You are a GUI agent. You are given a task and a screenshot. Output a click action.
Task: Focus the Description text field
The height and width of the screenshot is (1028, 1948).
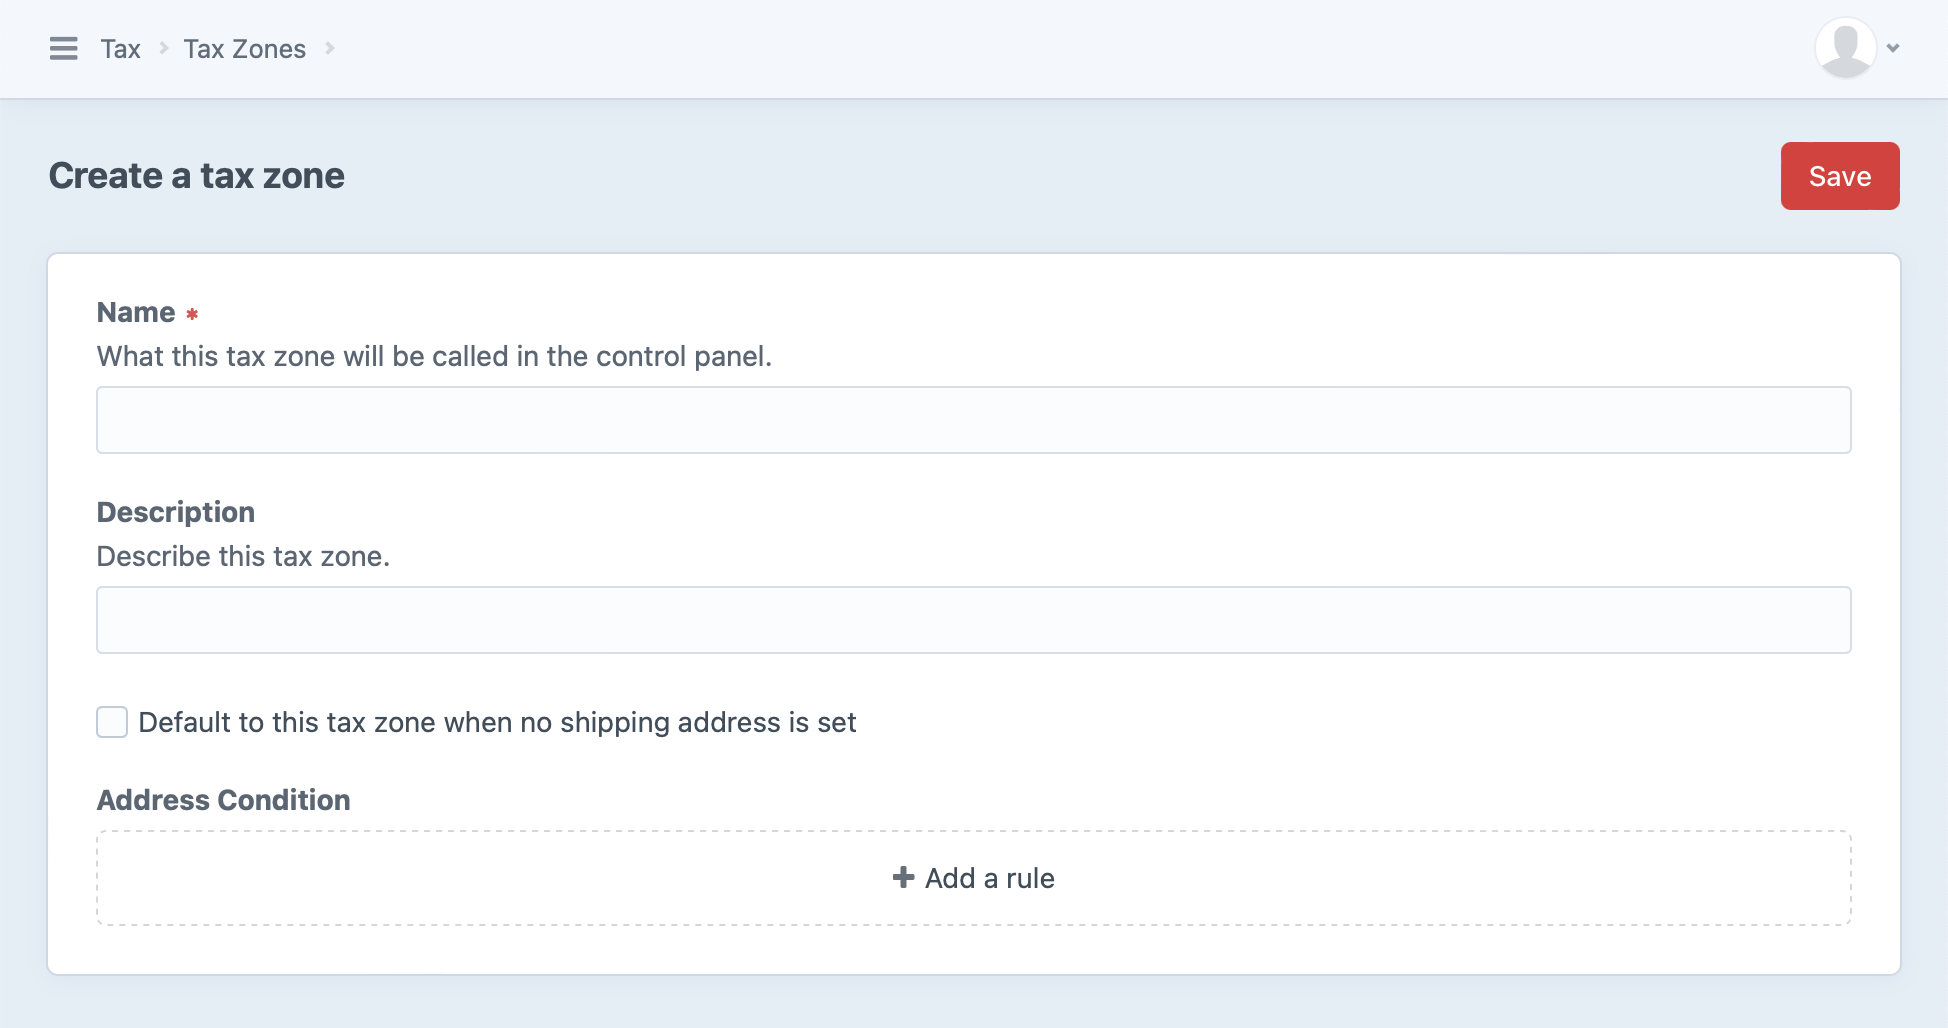pos(973,620)
